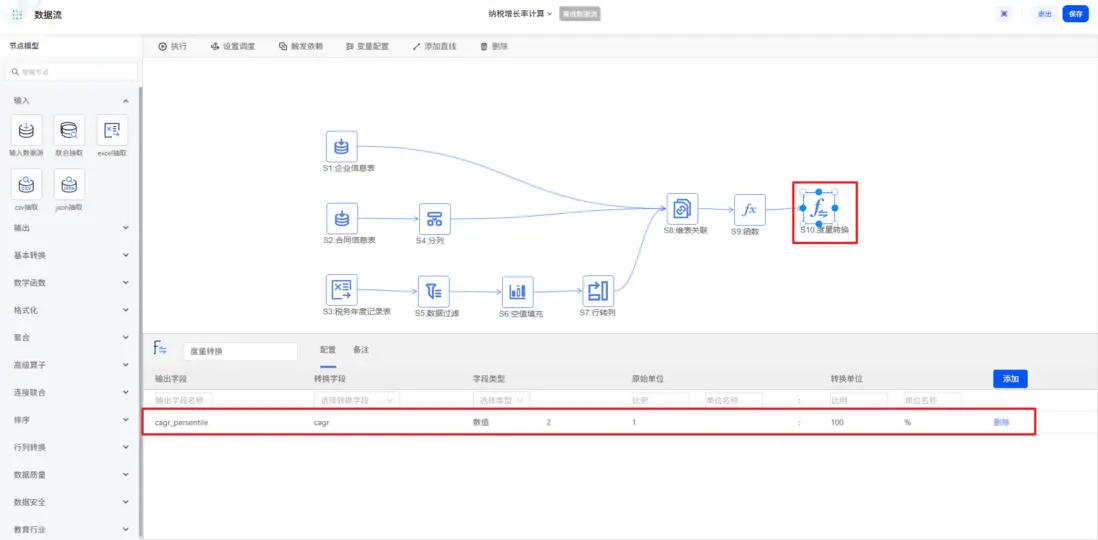This screenshot has height=540, width=1098.
Task: Expand the 格式化 category
Action: (125, 310)
